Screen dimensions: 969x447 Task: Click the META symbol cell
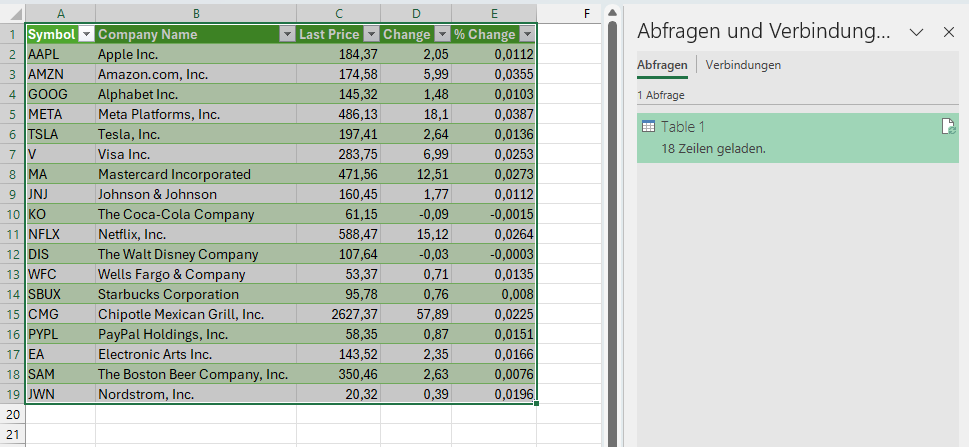(x=61, y=114)
